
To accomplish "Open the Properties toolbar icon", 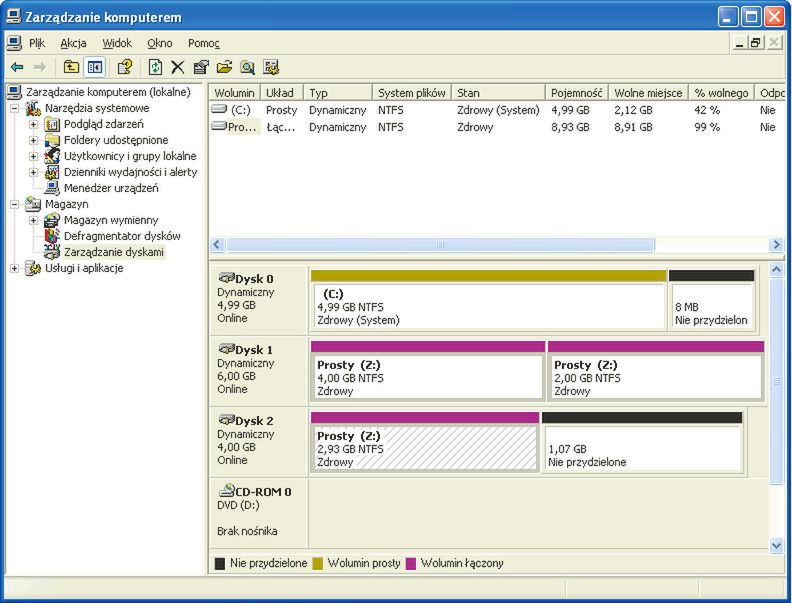I will pyautogui.click(x=201, y=67).
